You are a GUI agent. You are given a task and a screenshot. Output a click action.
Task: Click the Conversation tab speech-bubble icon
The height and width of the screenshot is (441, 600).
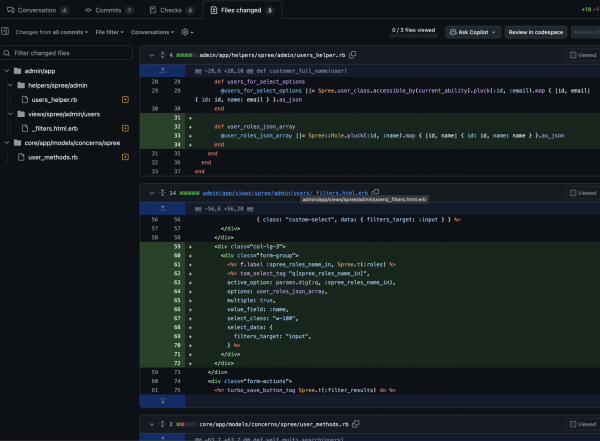pyautogui.click(x=11, y=10)
